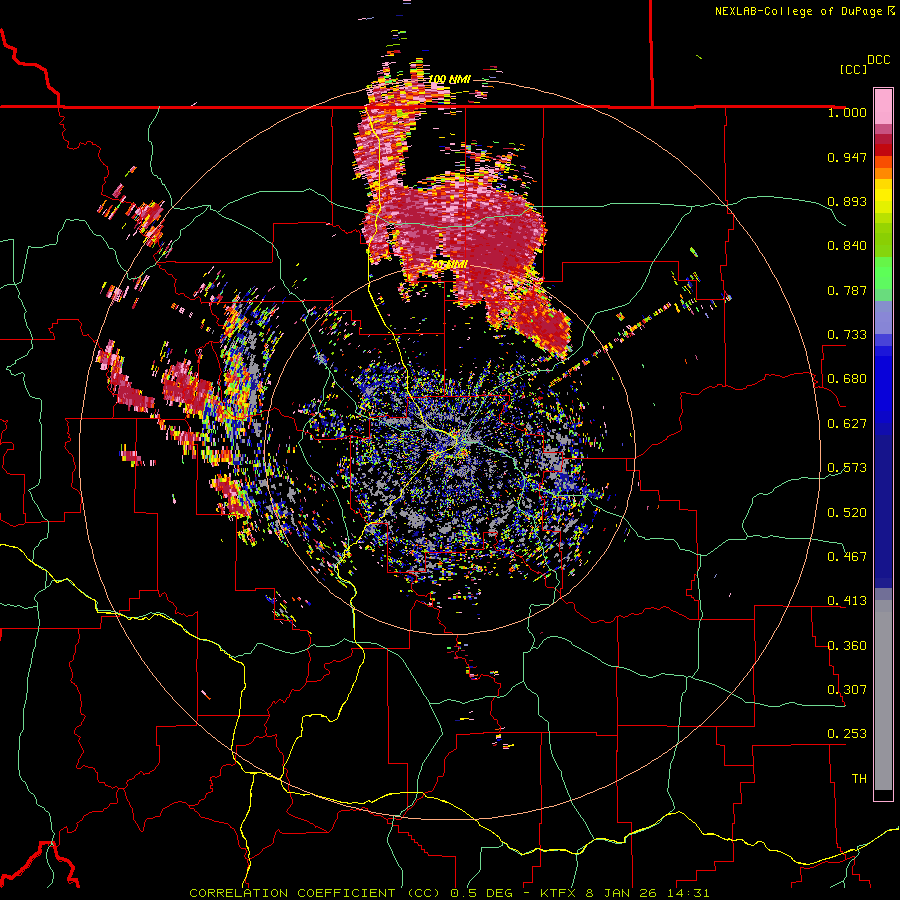The height and width of the screenshot is (900, 900).
Task: Select the 0.360 scale value
Action: pos(847,646)
